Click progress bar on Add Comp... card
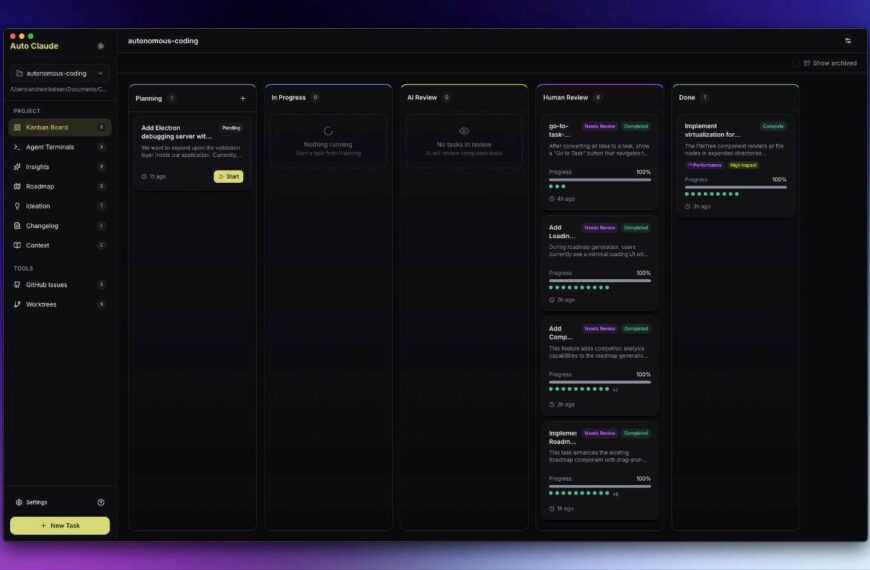This screenshot has width=870, height=570. [x=600, y=382]
